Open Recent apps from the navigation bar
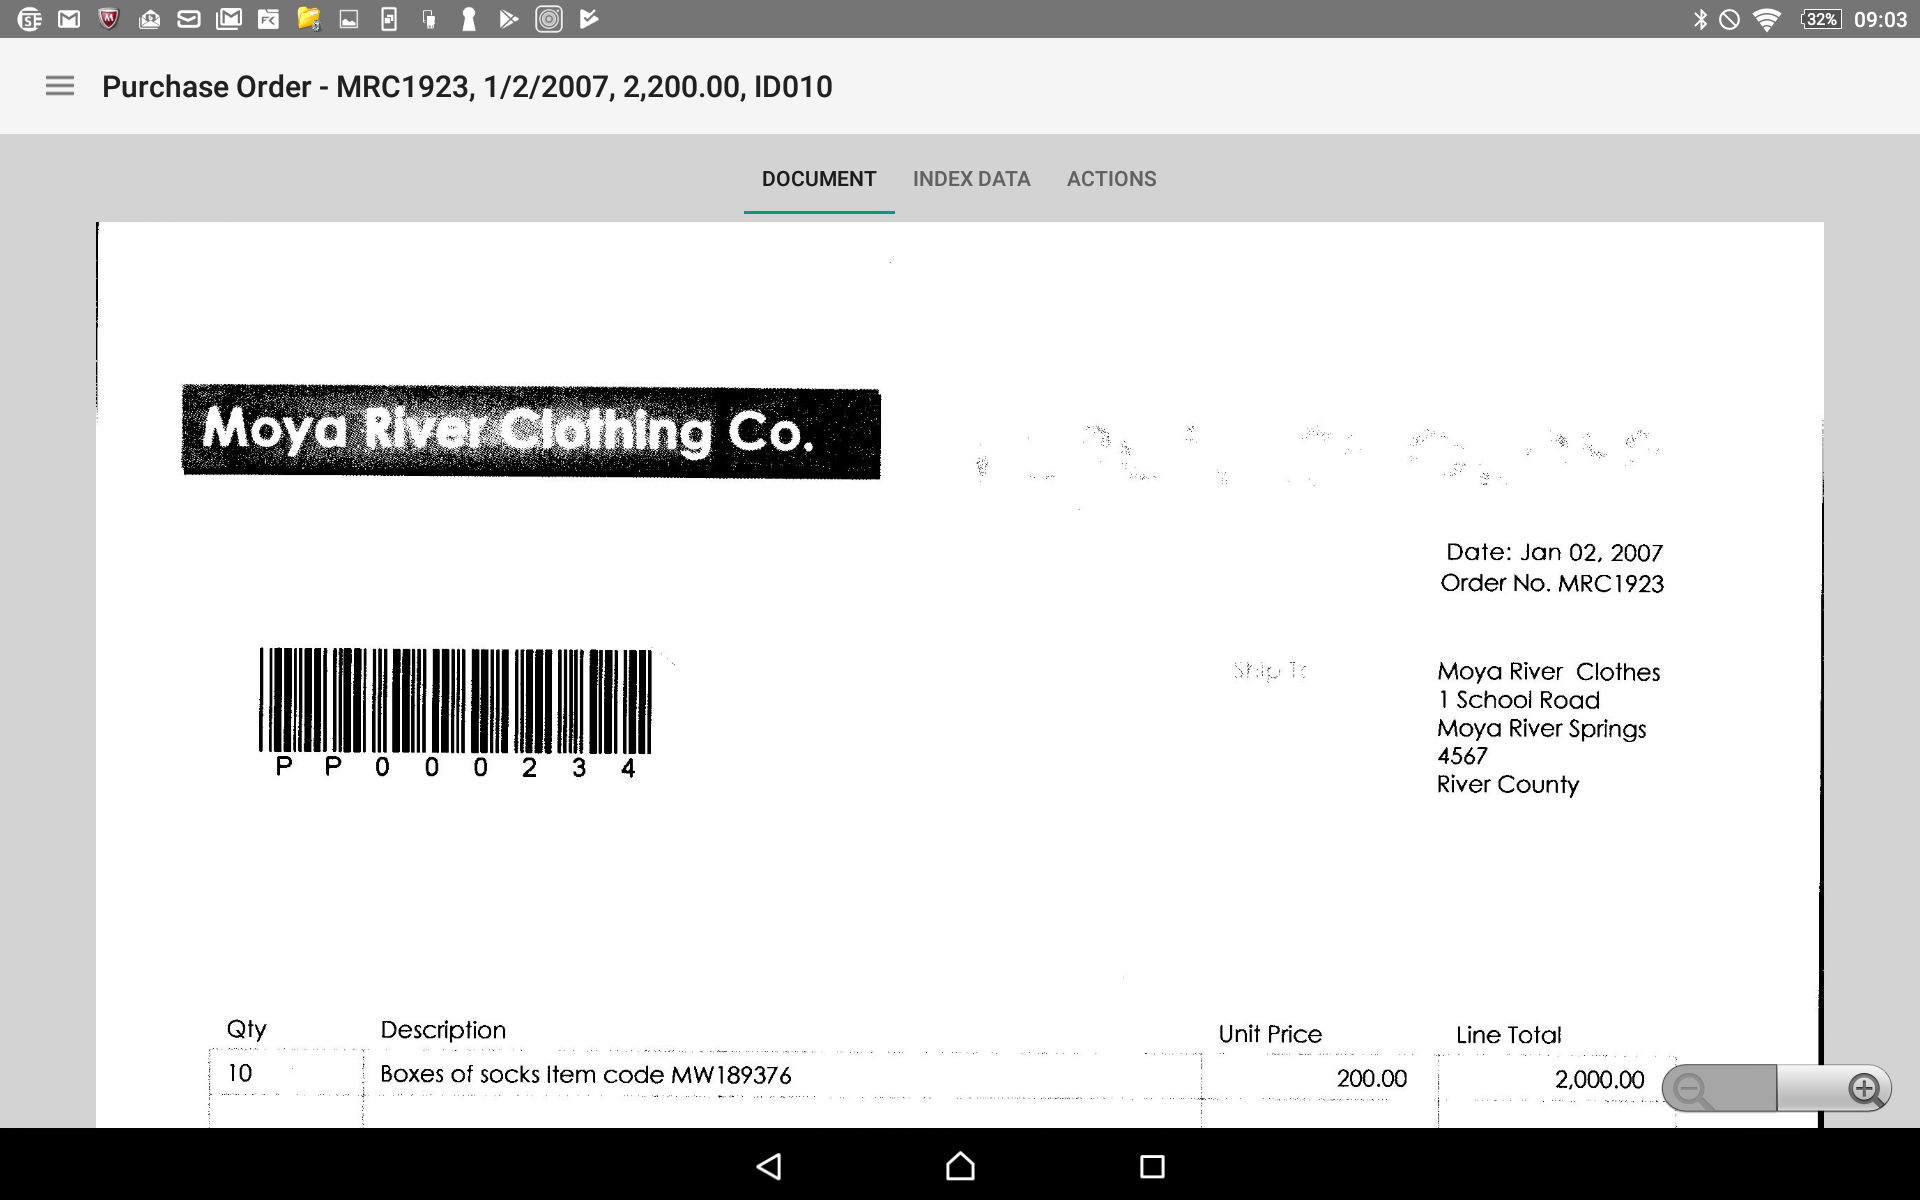 pyautogui.click(x=1152, y=1166)
